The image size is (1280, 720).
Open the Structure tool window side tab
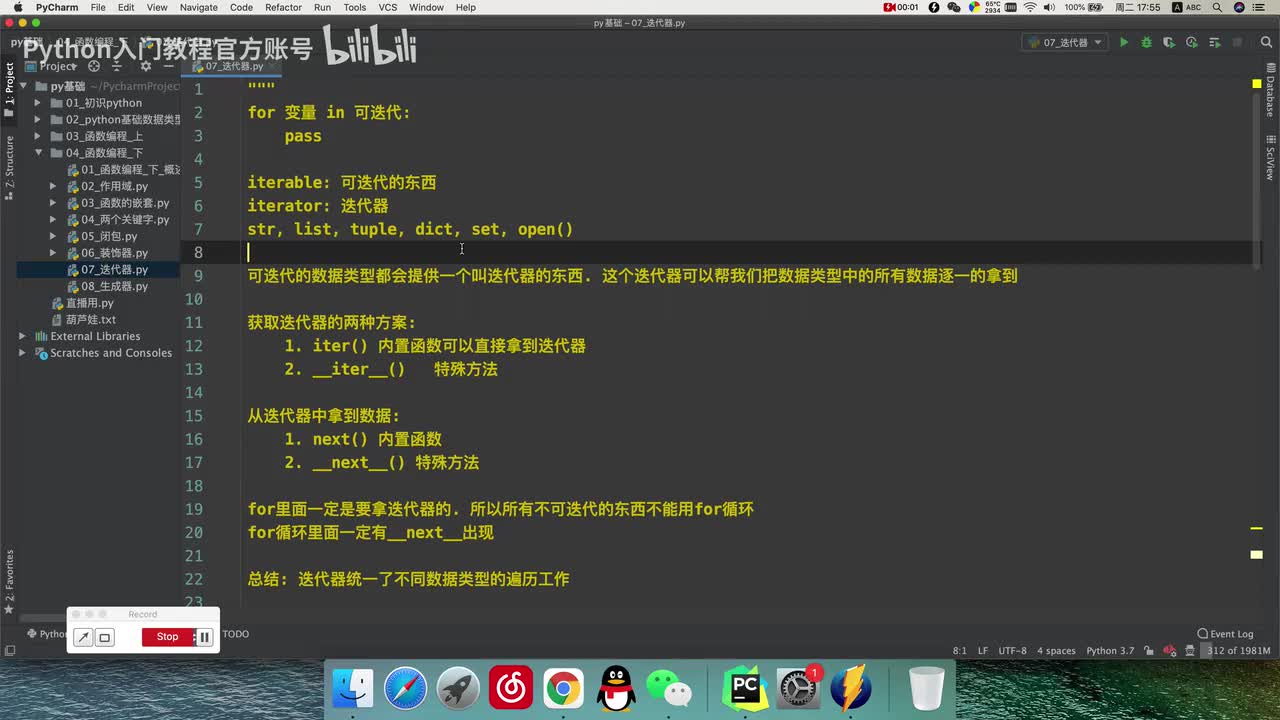click(x=9, y=166)
